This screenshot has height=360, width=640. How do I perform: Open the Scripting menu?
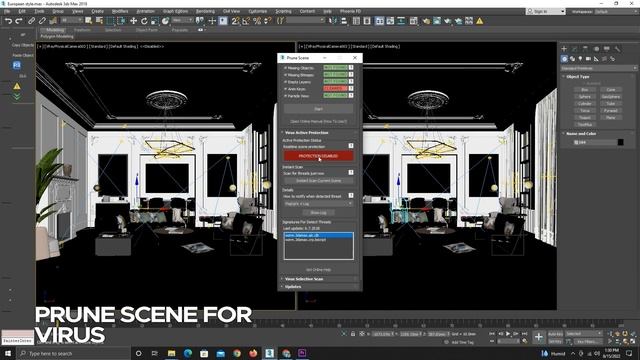(283, 11)
